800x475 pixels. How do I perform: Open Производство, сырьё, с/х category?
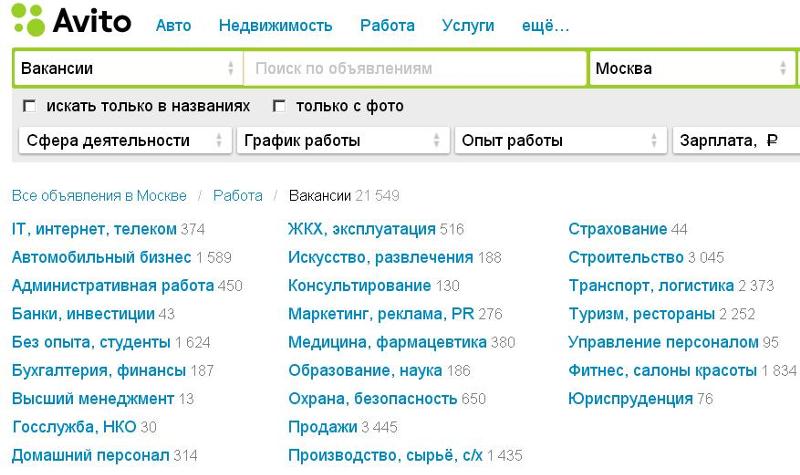(x=385, y=455)
